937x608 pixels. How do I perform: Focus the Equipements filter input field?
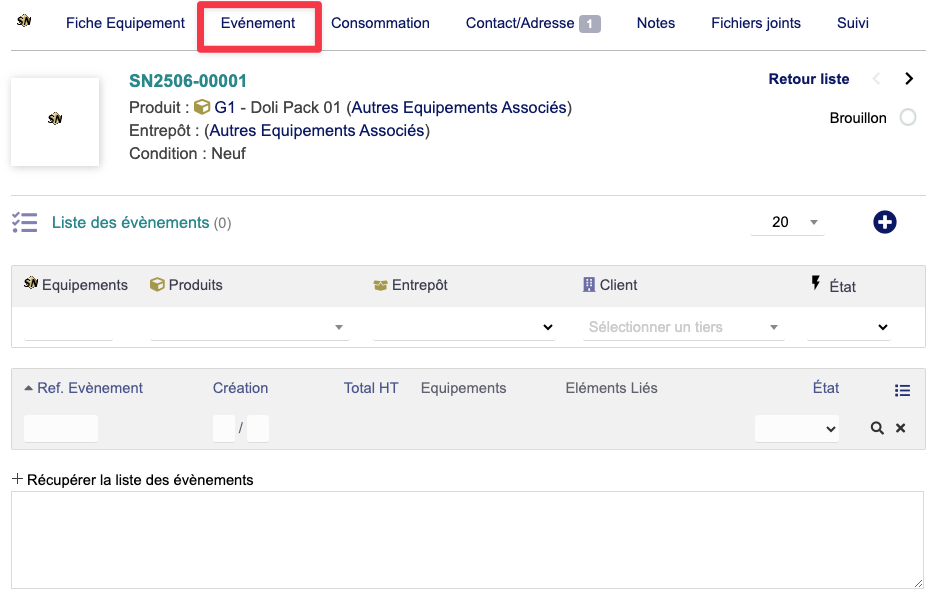click(x=68, y=327)
